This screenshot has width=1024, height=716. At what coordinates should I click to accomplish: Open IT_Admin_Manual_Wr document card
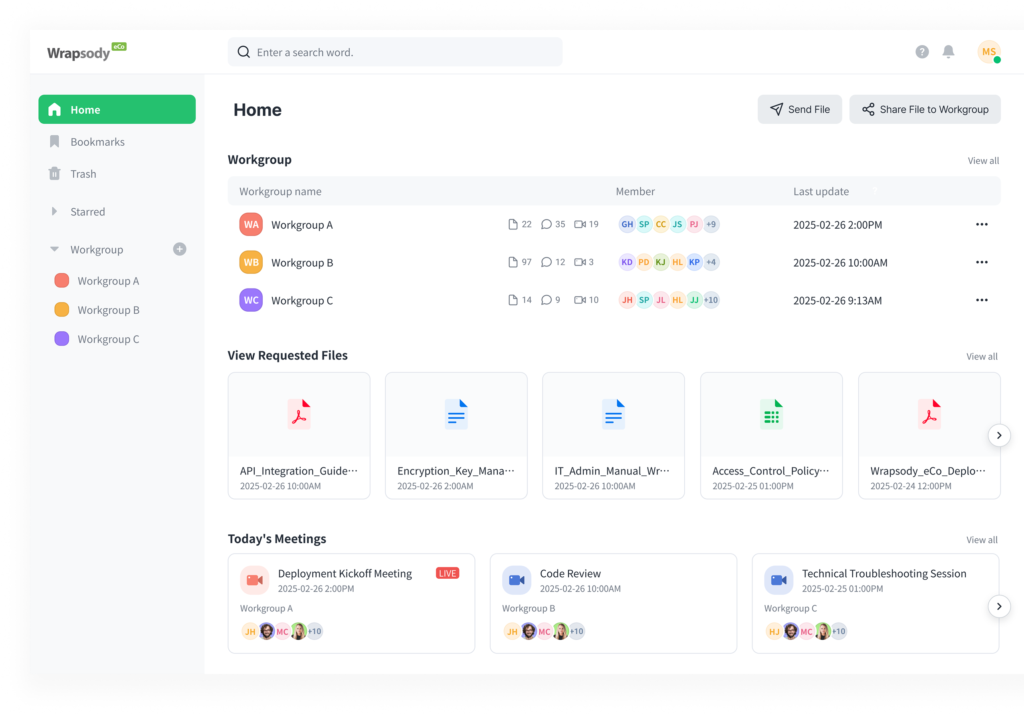pyautogui.click(x=614, y=436)
